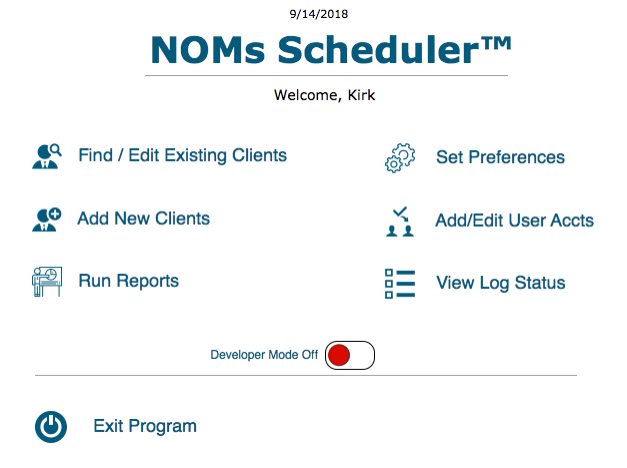627x468 pixels.
Task: Click the Exit Program text
Action: (145, 426)
